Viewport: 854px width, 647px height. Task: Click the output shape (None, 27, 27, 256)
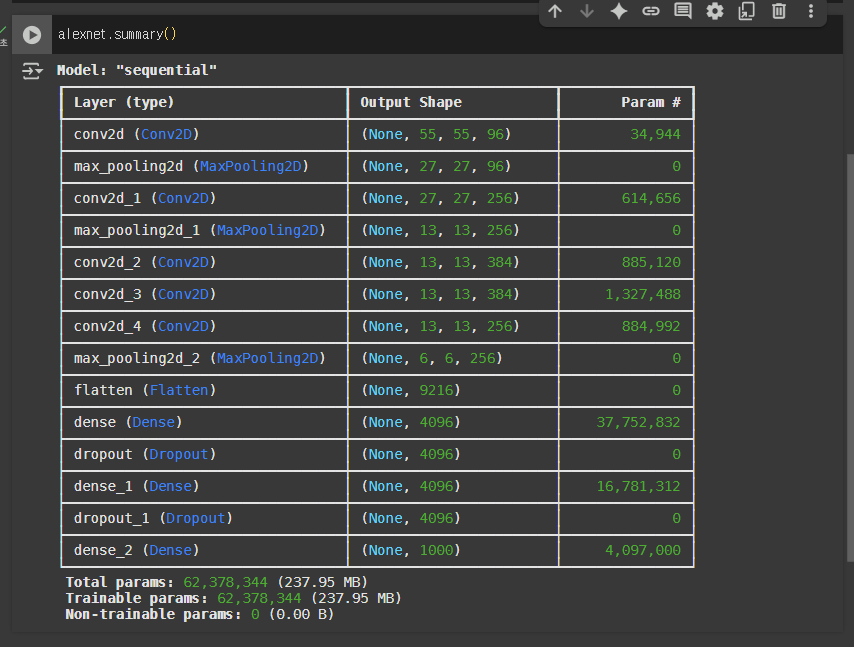pyautogui.click(x=440, y=199)
